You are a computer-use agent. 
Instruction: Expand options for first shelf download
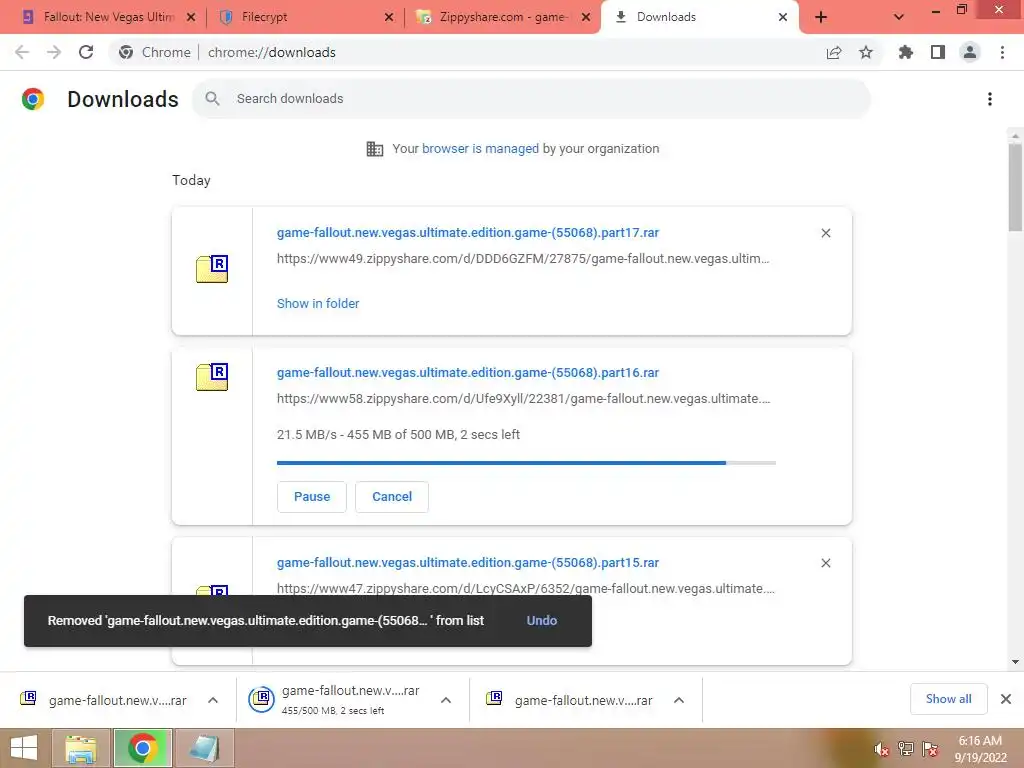pos(213,700)
